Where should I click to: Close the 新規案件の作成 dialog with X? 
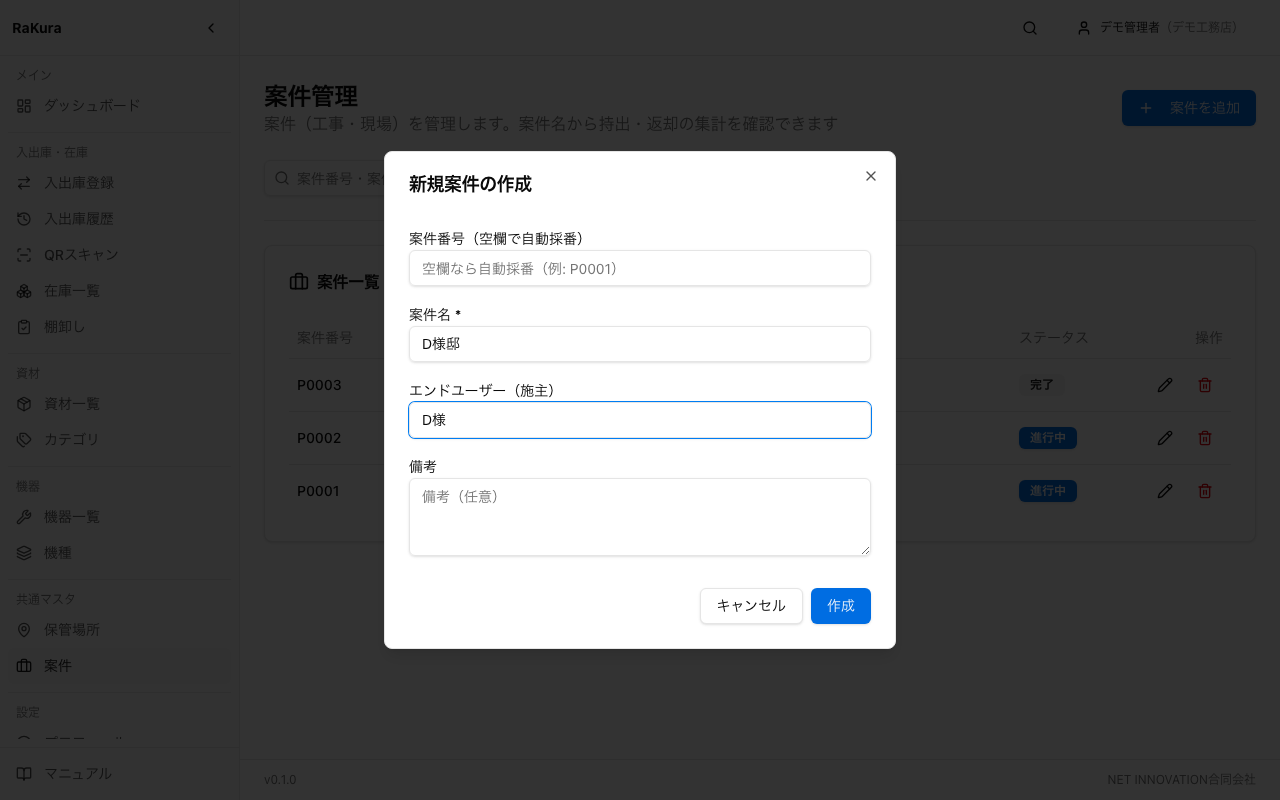(871, 176)
